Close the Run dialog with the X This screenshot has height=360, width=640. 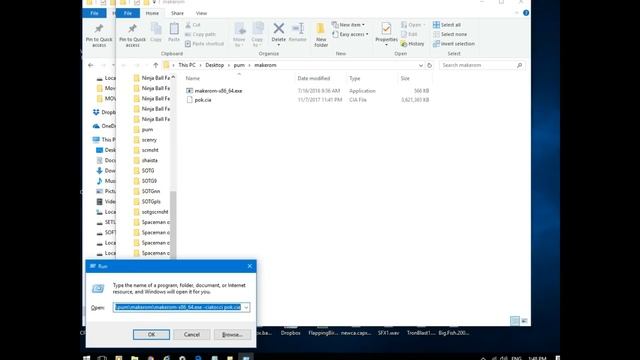[x=250, y=266]
